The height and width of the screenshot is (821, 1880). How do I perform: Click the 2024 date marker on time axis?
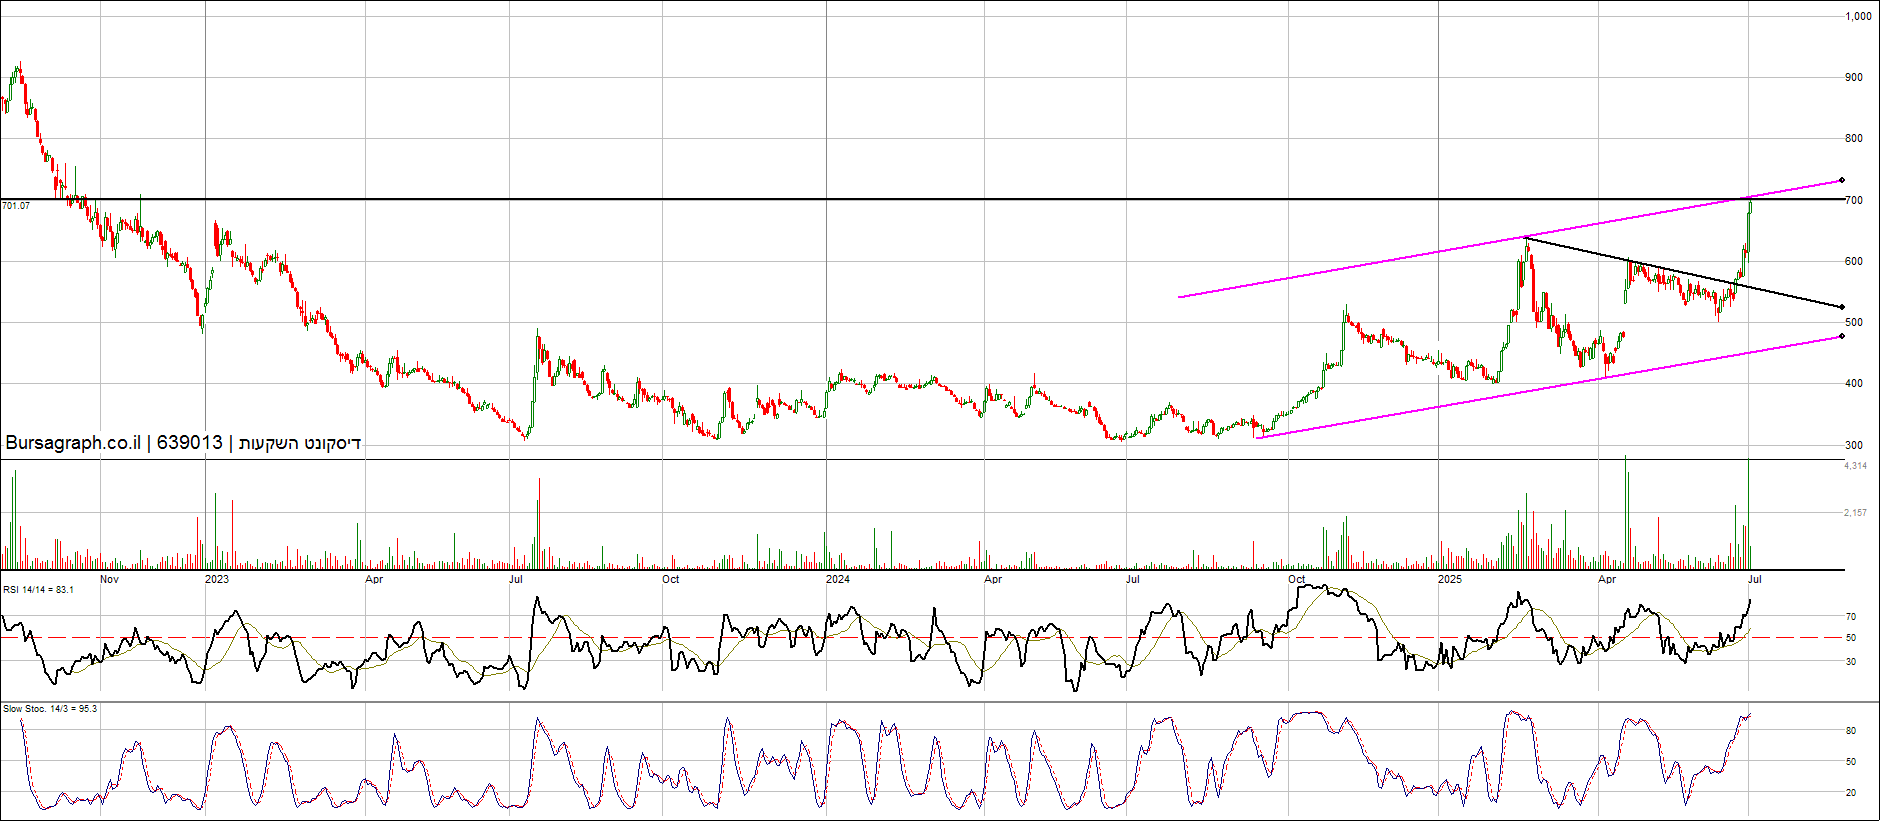(x=838, y=579)
